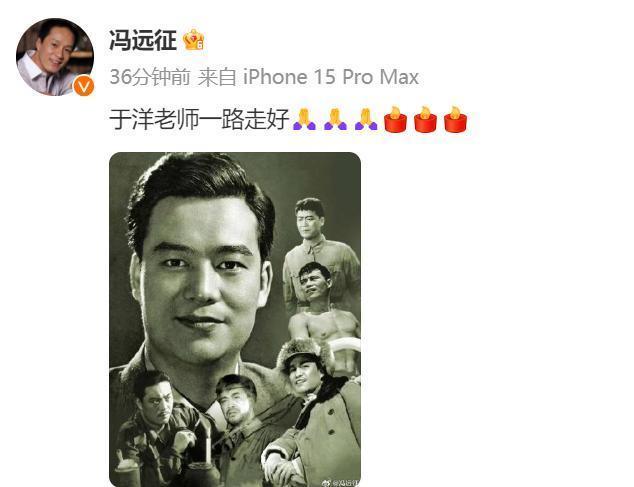Click the 36分钟前 timestamp

point(150,77)
